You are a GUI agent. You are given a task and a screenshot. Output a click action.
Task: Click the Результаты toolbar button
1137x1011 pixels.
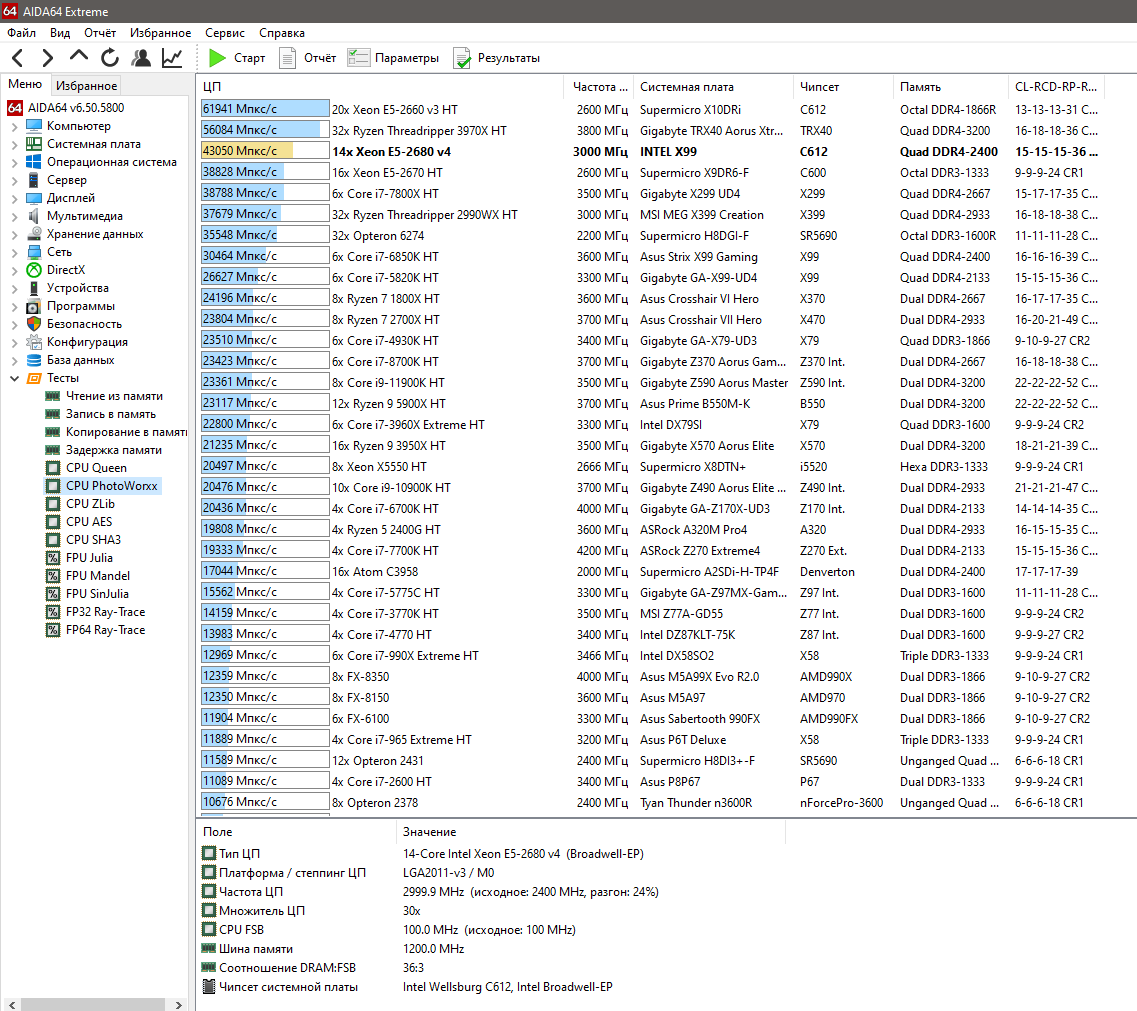497,58
